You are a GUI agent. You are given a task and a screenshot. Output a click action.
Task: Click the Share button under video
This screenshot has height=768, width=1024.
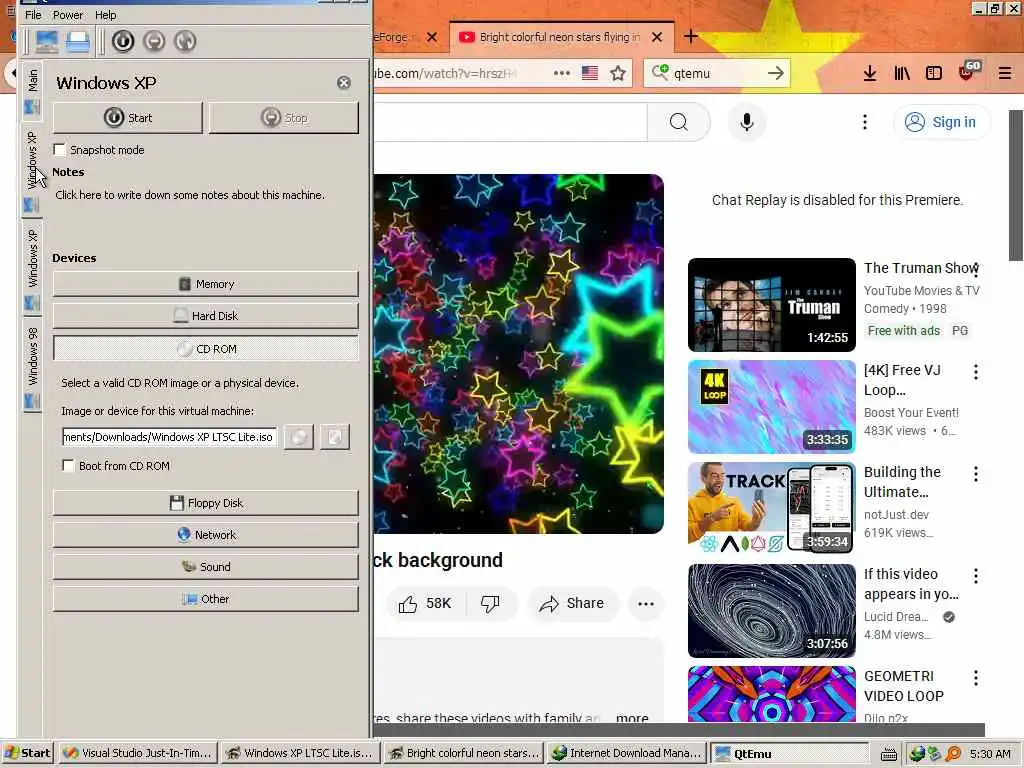tap(572, 603)
